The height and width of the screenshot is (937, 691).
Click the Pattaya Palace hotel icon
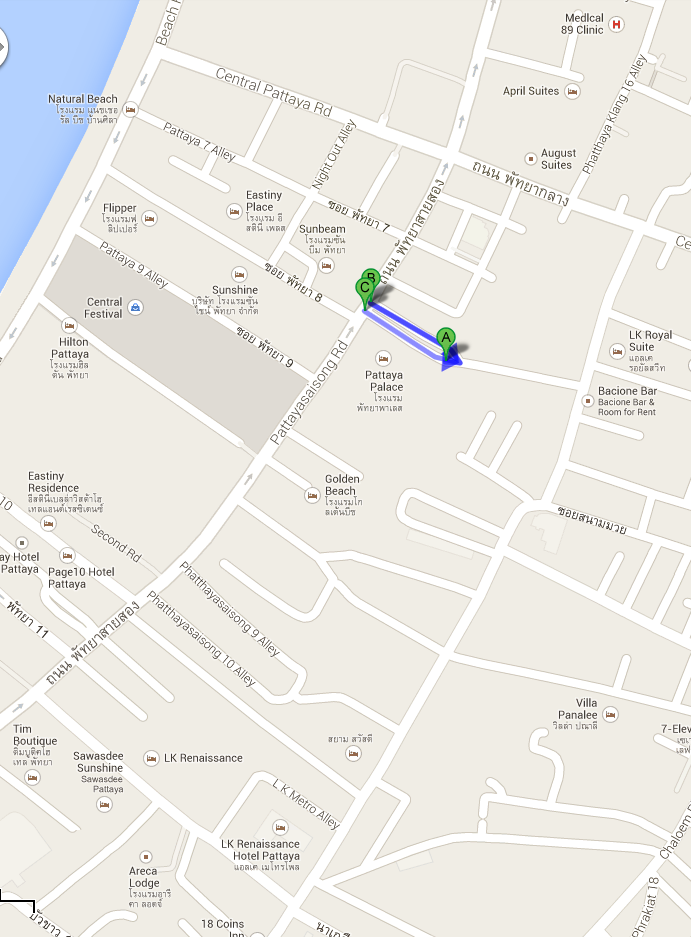point(383,359)
